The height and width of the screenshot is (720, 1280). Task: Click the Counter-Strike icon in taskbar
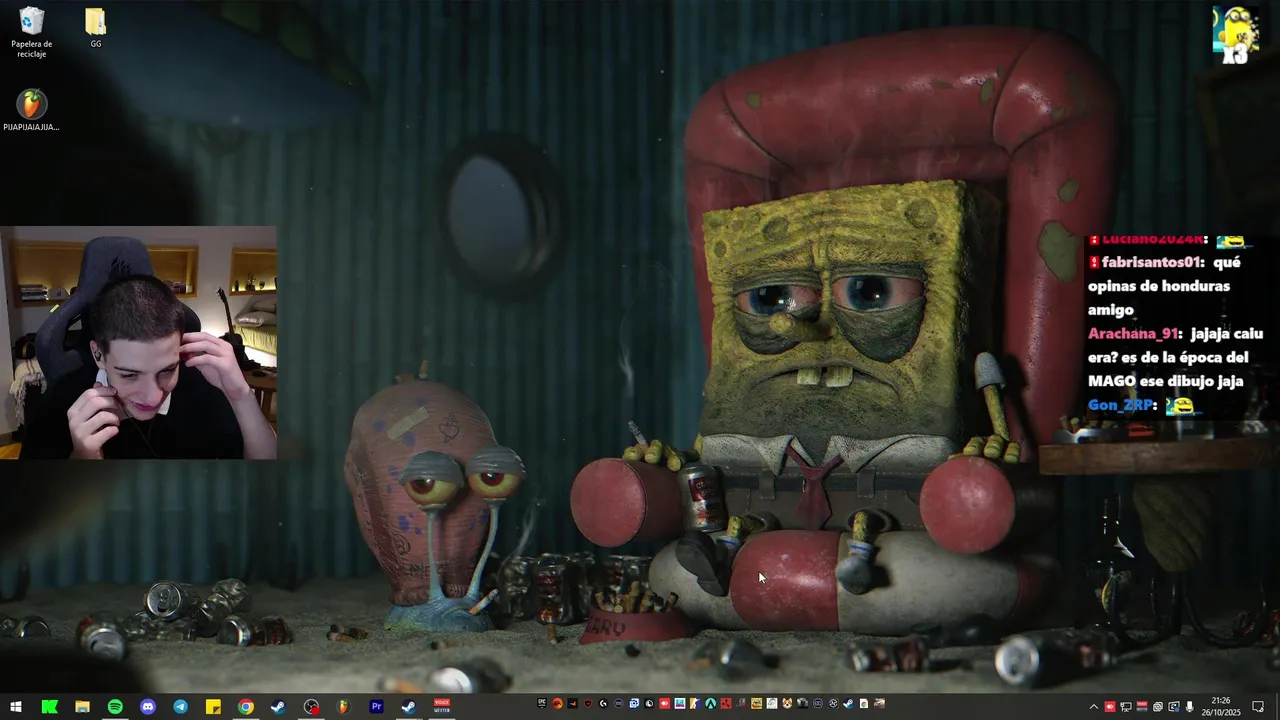point(695,703)
